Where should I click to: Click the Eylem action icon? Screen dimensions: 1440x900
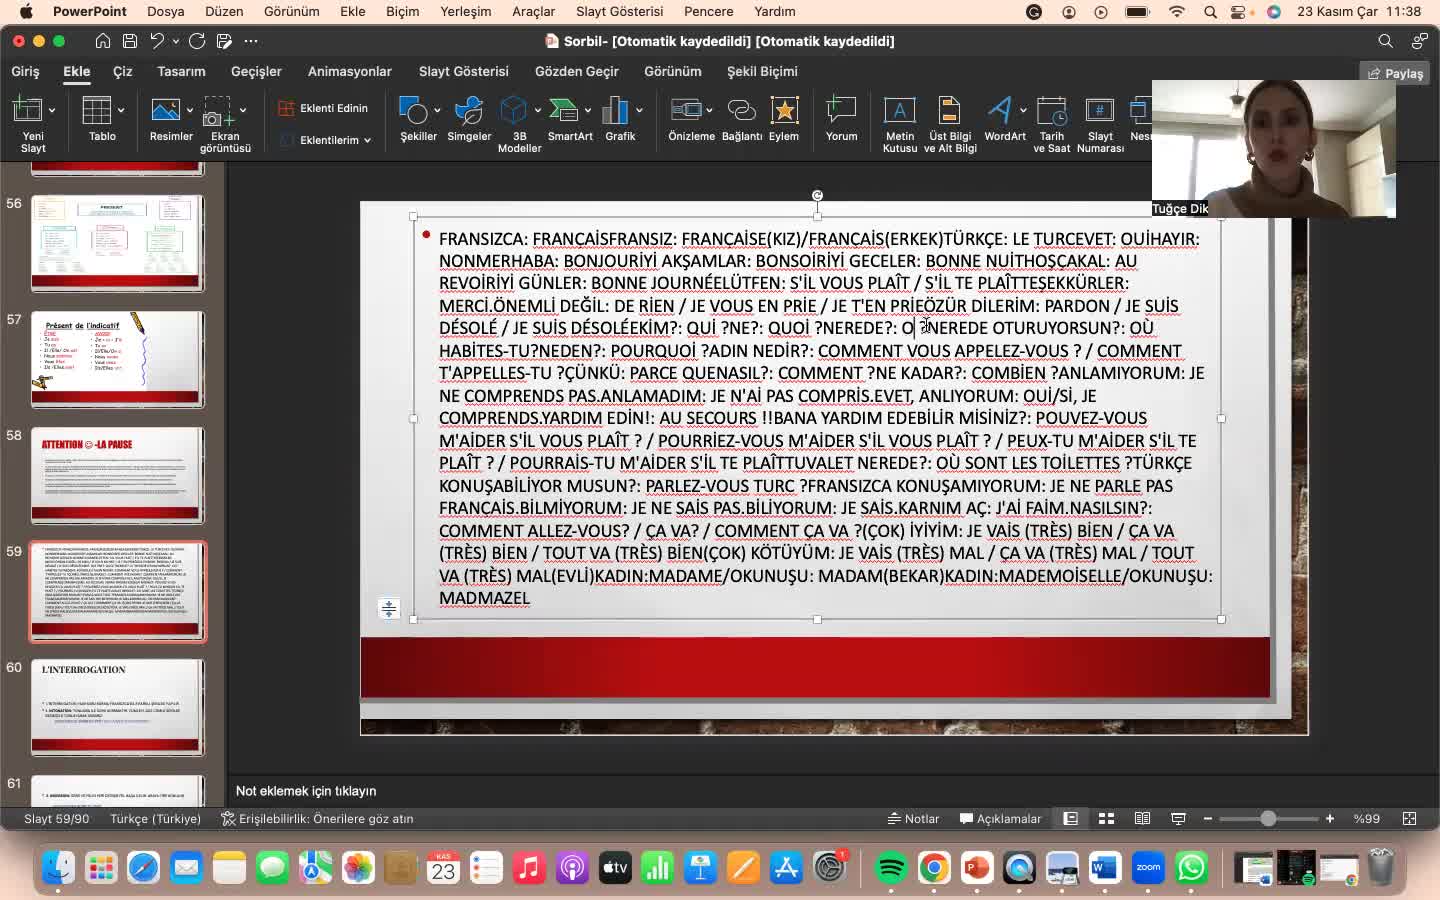tap(784, 111)
